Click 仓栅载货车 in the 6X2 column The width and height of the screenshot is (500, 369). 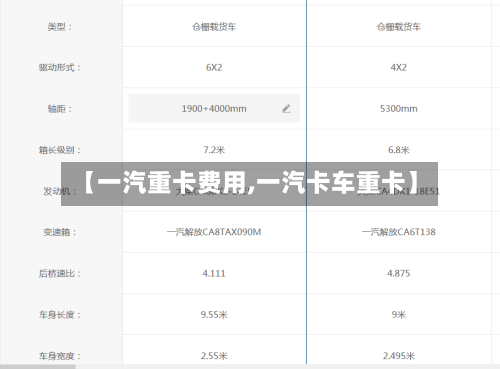coord(214,27)
